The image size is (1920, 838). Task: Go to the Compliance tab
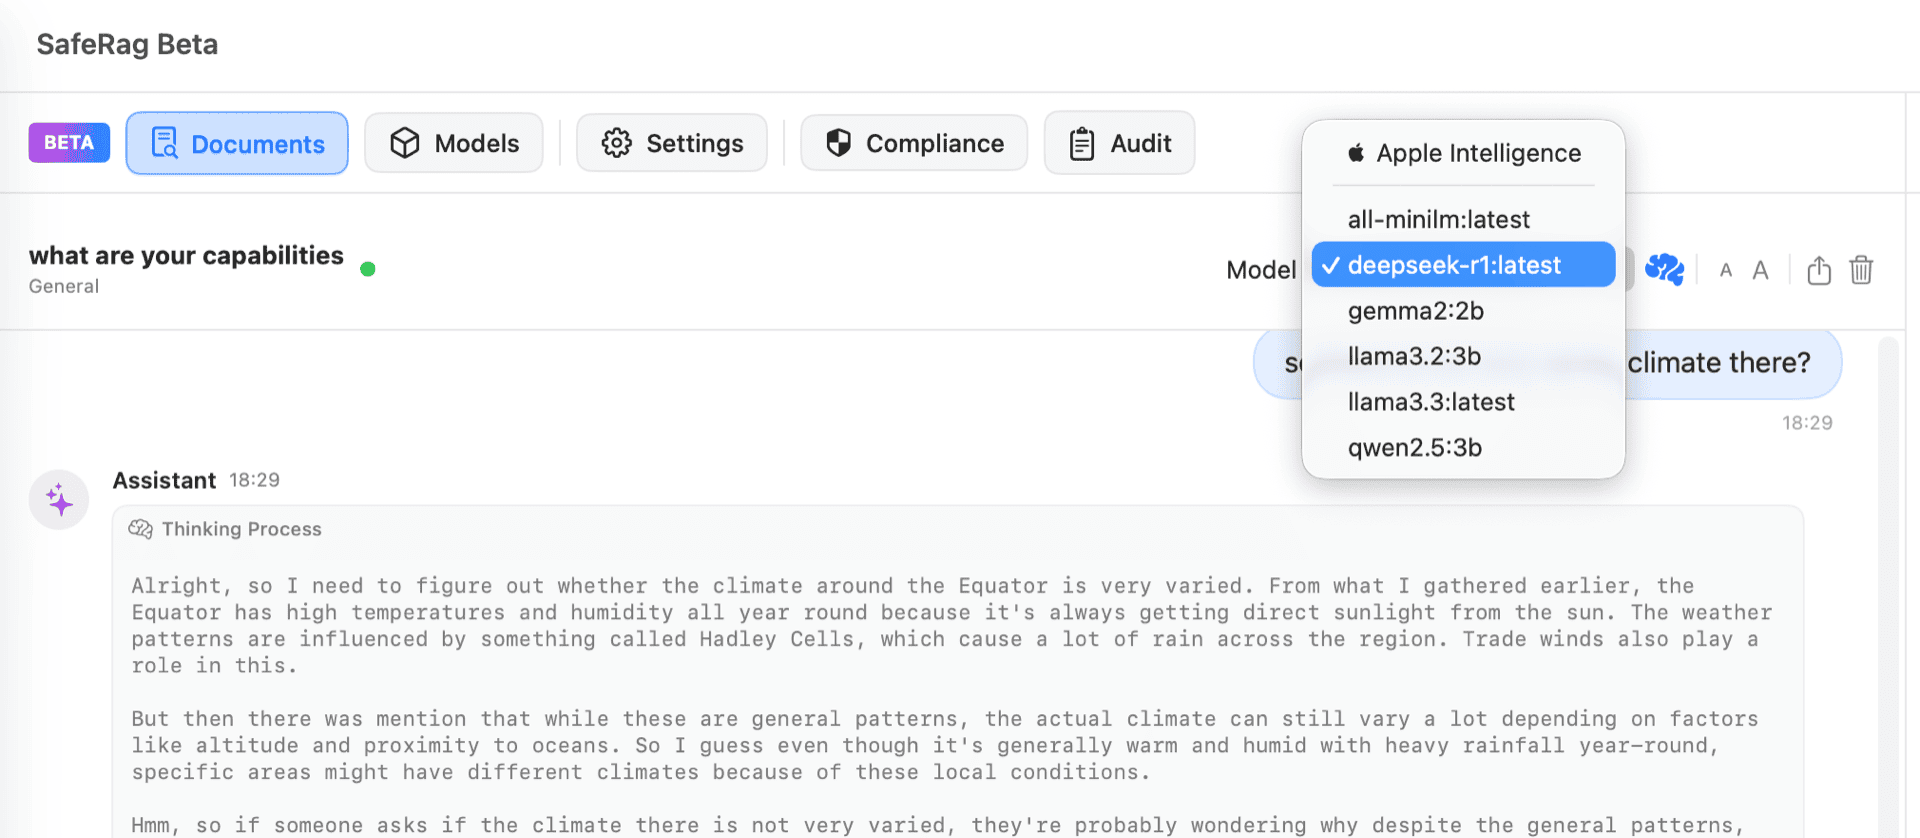(914, 143)
